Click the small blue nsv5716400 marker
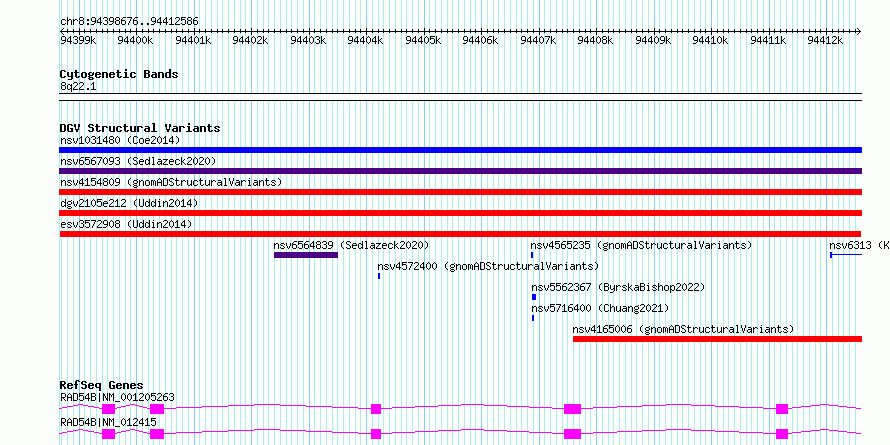 [533, 318]
